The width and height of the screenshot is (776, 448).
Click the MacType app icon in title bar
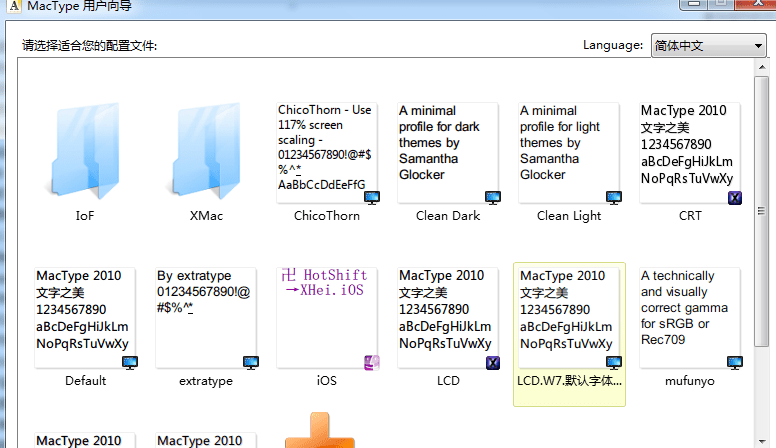[14, 6]
